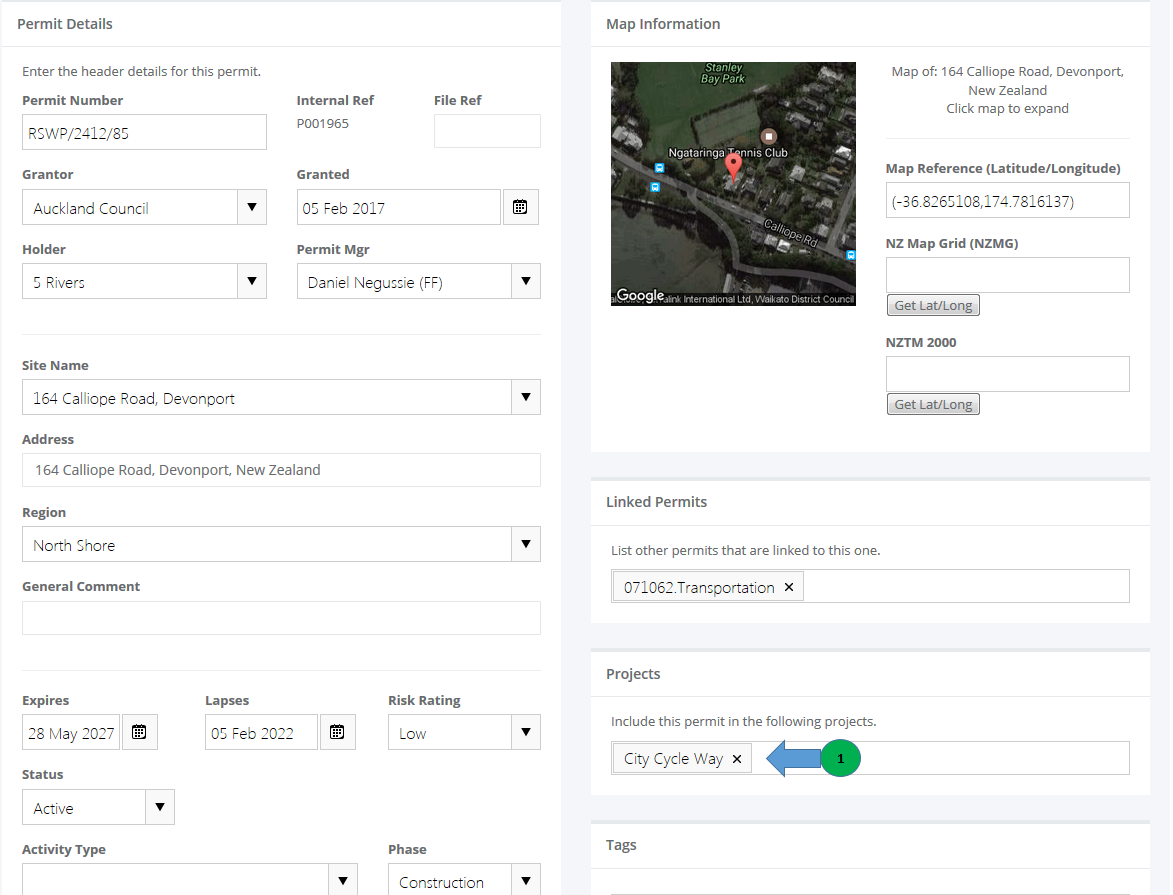The height and width of the screenshot is (895, 1173).
Task: Open the Lapses date calendar icon
Action: pos(337,731)
